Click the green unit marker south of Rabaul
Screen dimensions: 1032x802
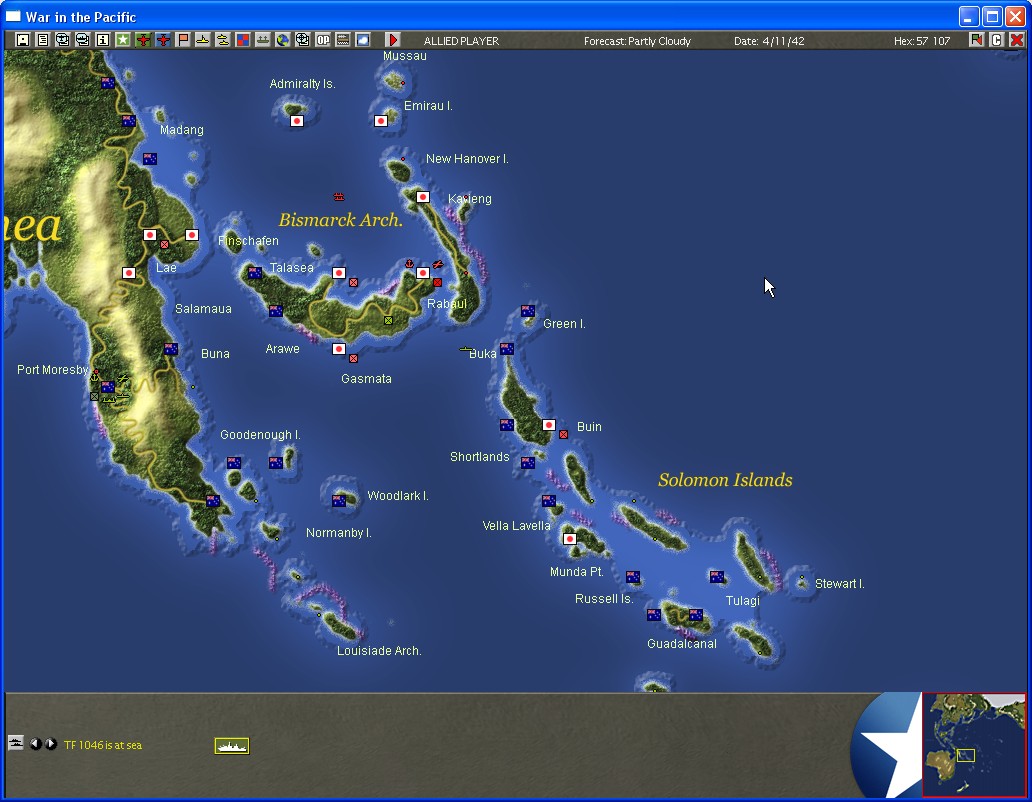click(388, 320)
